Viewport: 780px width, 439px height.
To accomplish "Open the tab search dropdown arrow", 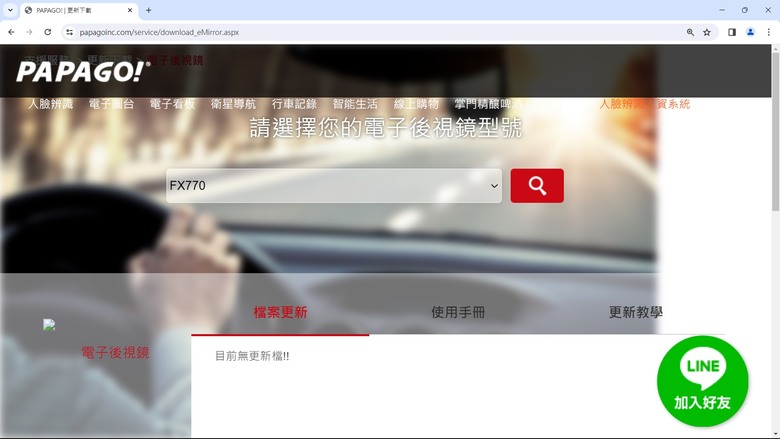I will [10, 10].
